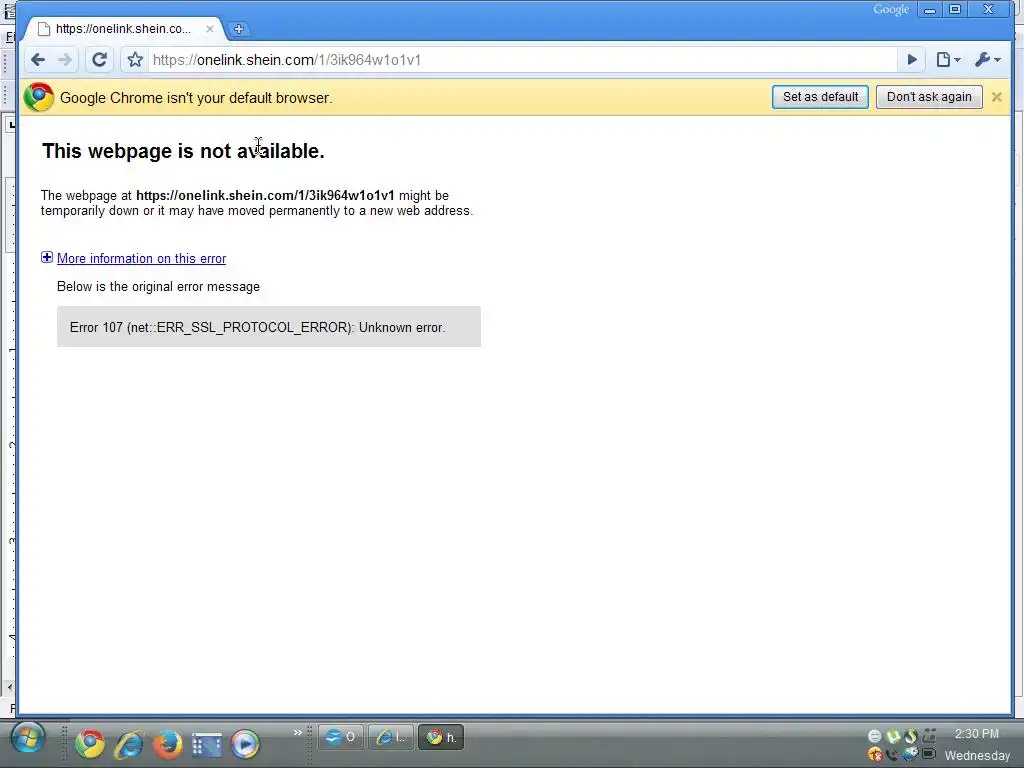Click the forward navigation arrow
The height and width of the screenshot is (768, 1024).
point(65,60)
